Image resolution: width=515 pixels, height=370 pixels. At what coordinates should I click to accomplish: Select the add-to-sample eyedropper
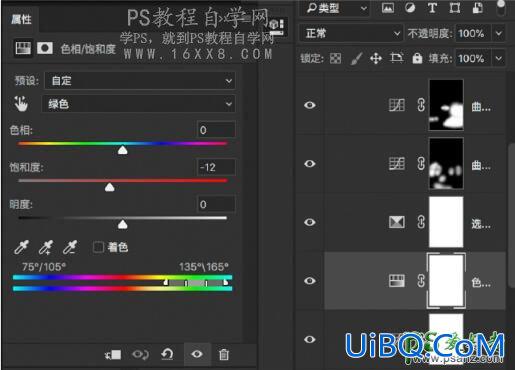46,247
